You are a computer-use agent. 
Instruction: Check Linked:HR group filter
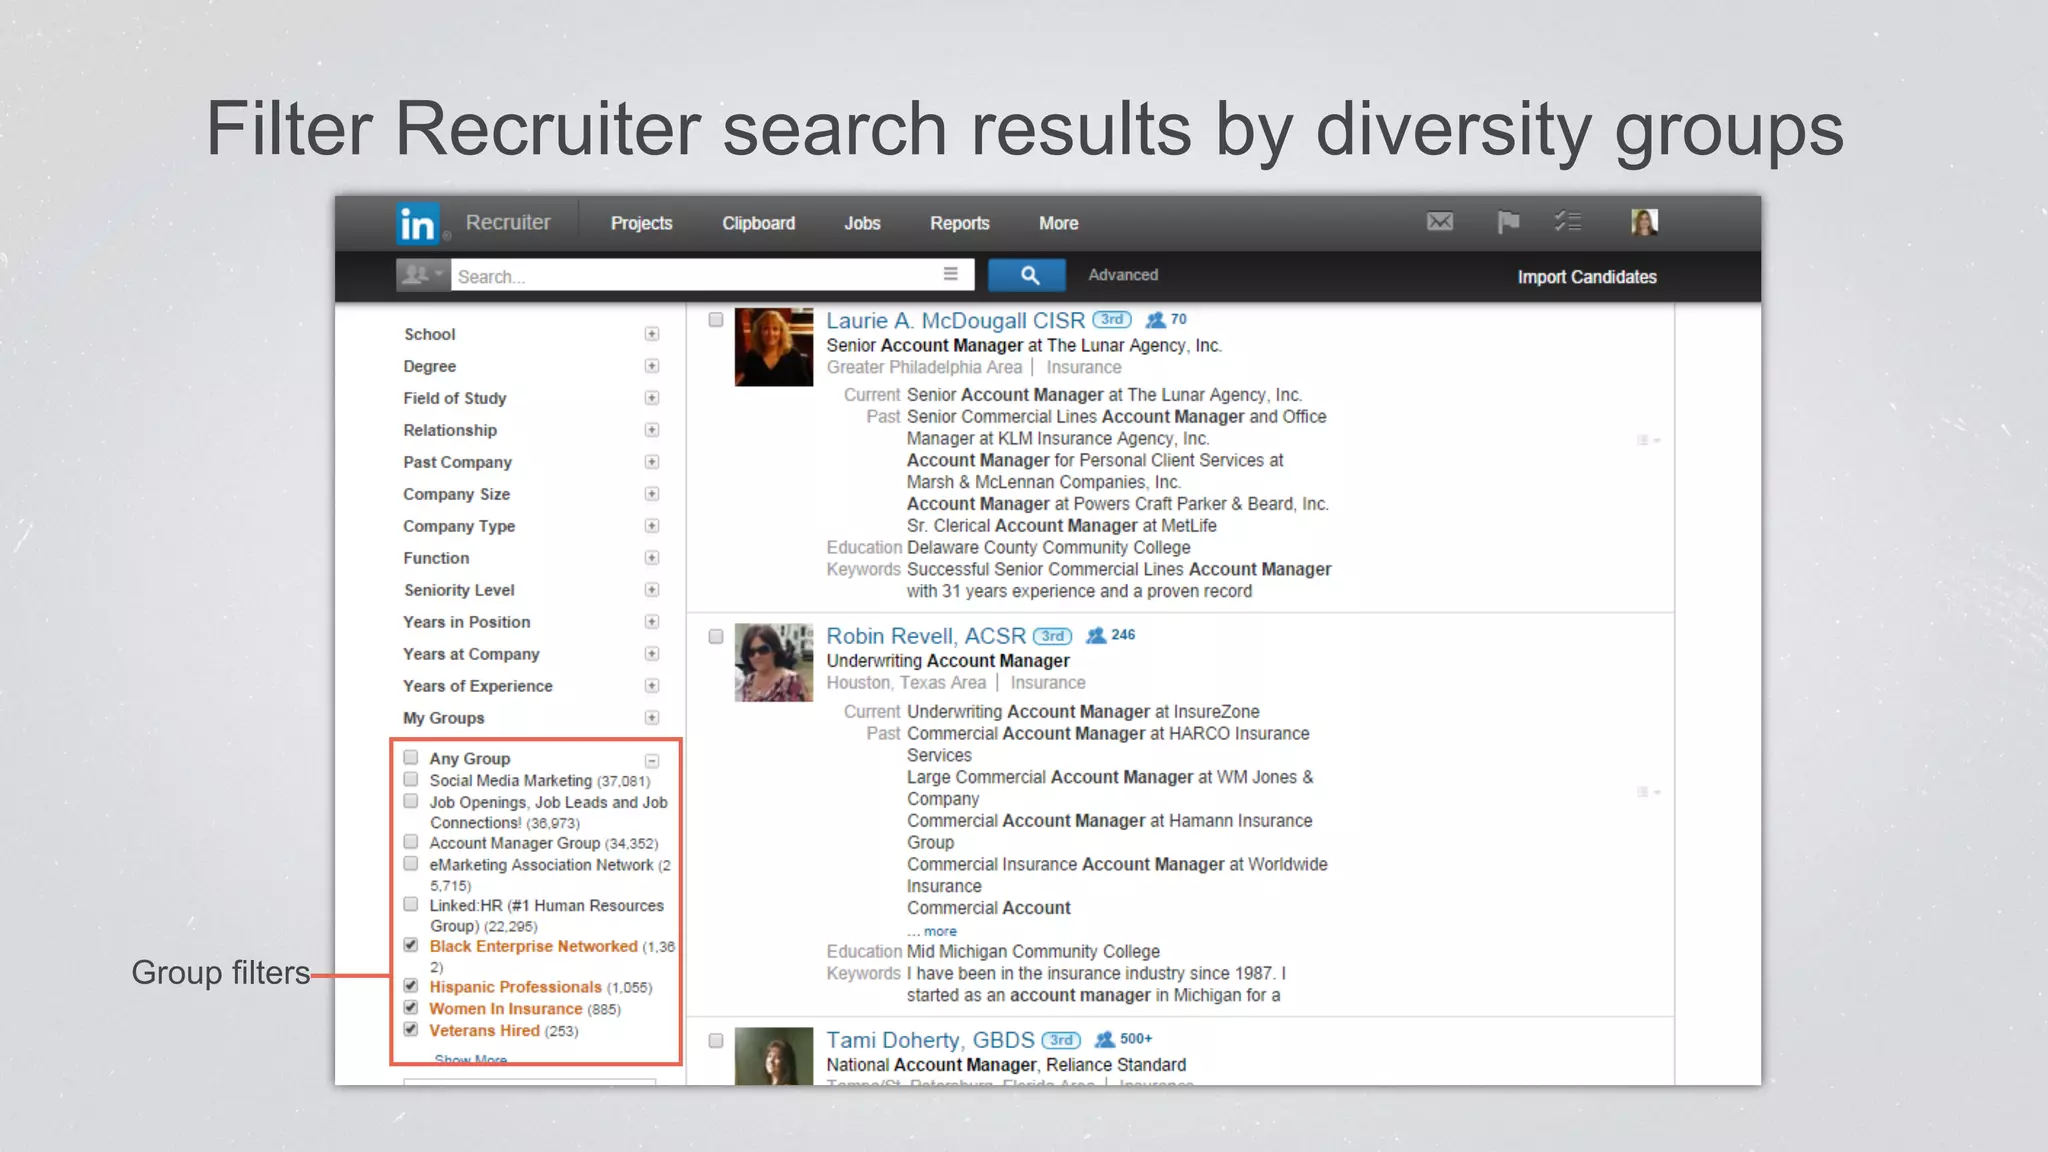(x=411, y=904)
